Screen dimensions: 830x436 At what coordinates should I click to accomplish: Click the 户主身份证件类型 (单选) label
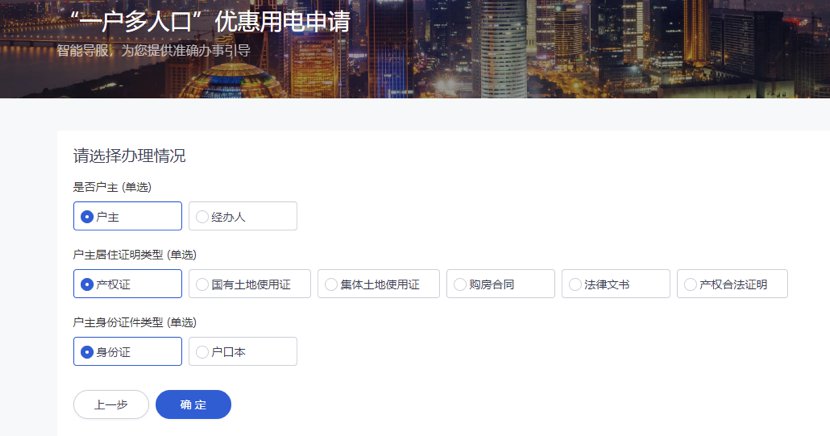point(135,322)
